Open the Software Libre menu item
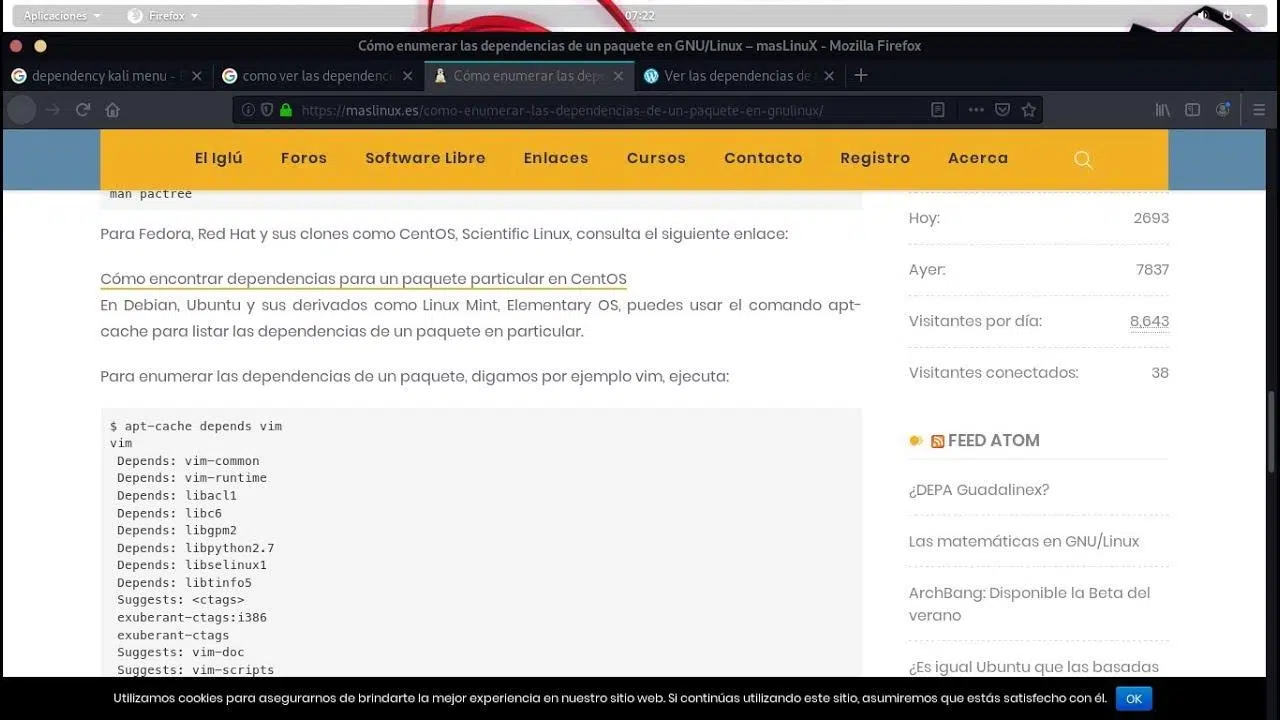 [425, 158]
